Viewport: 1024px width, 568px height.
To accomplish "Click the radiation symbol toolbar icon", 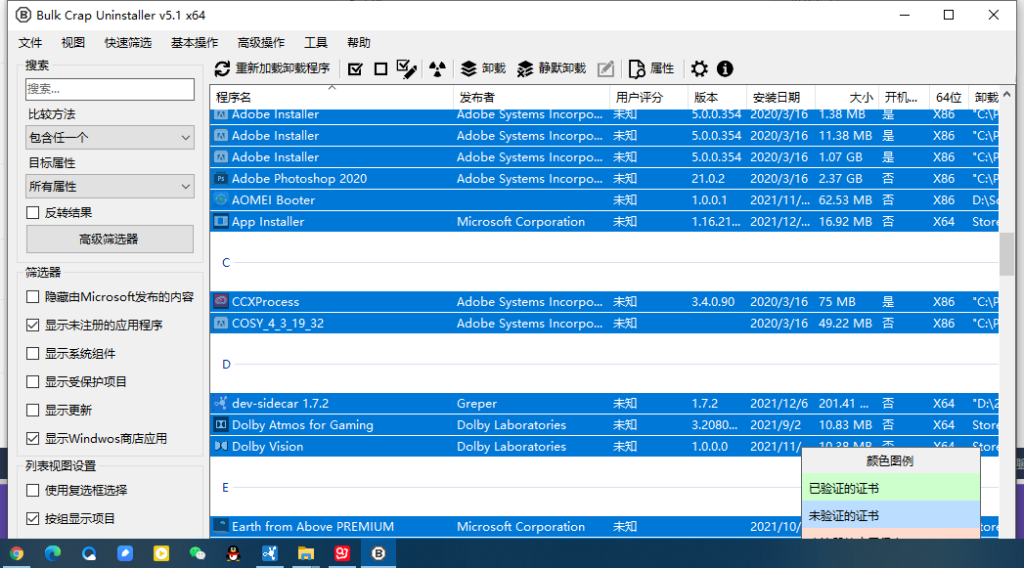I will click(438, 69).
